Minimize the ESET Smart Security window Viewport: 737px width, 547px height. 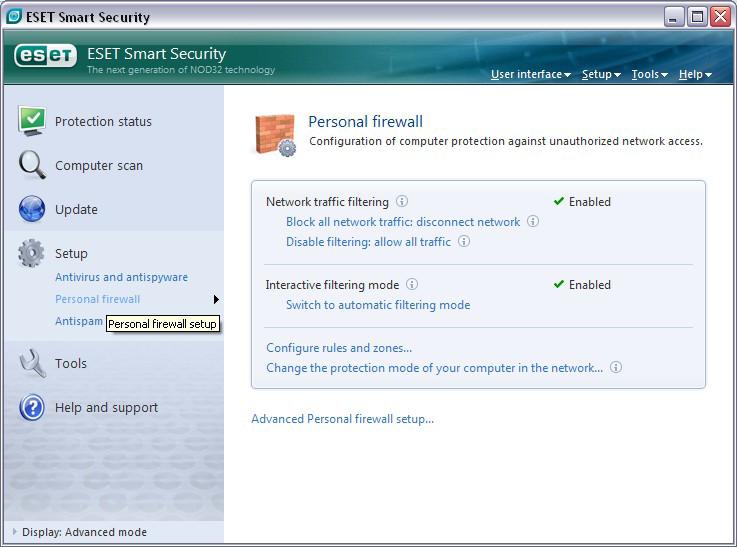pos(674,17)
